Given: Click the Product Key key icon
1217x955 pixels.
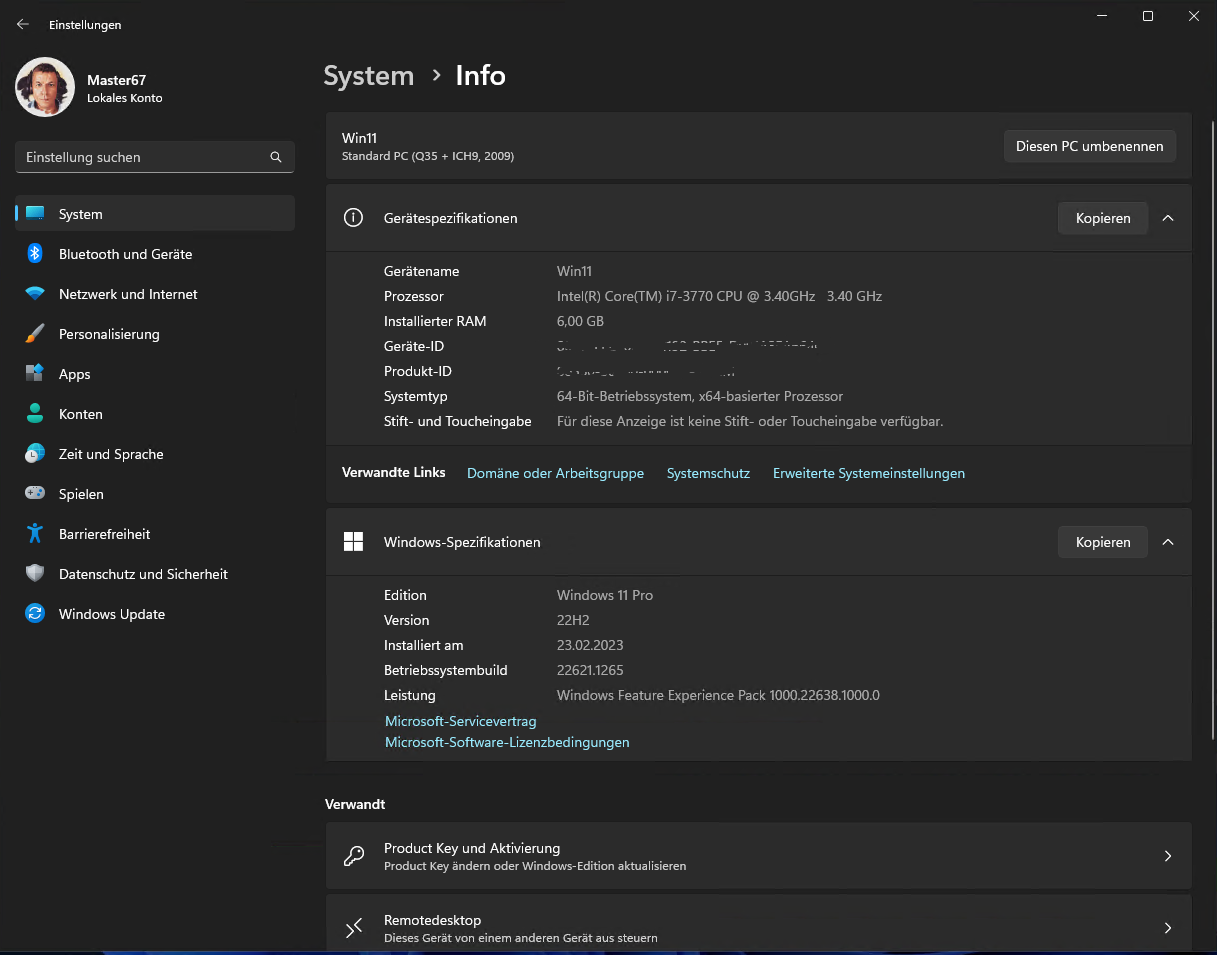Looking at the screenshot, I should pos(354,856).
